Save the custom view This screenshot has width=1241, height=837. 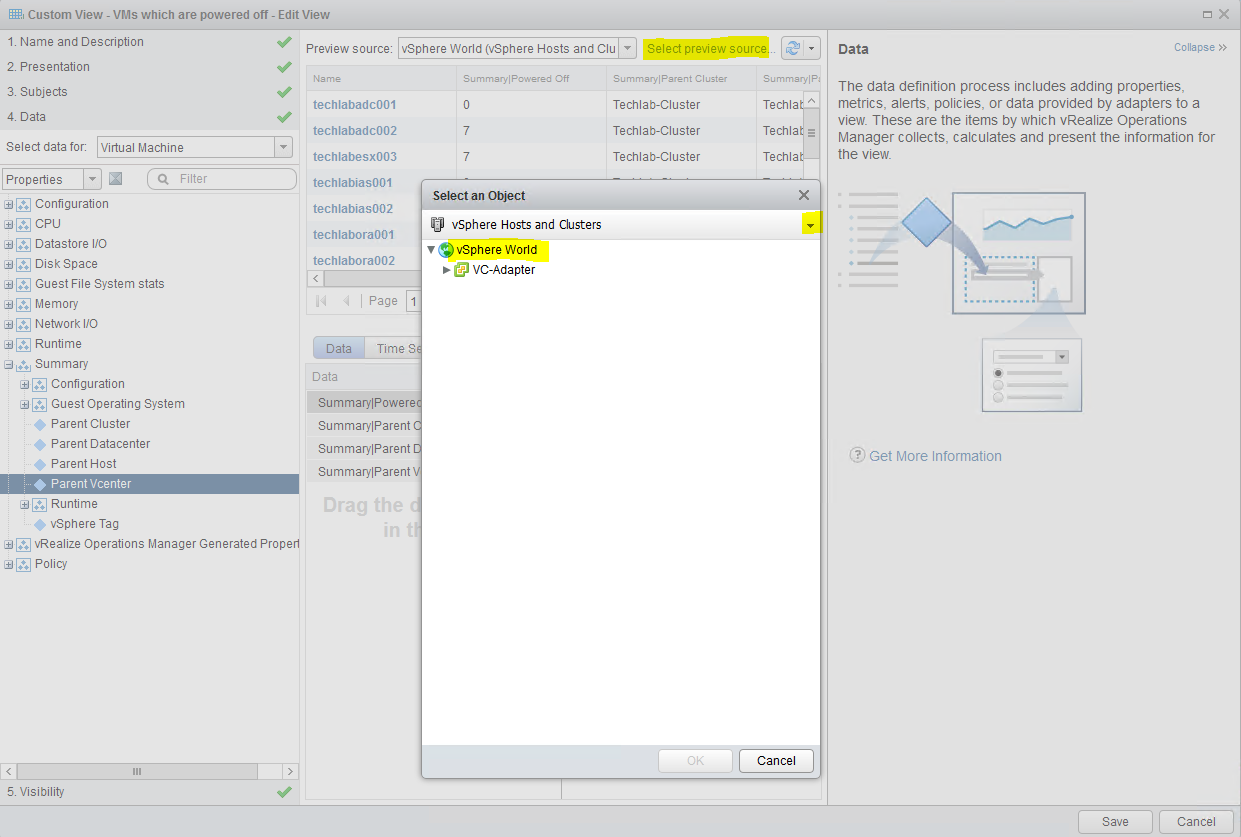(1115, 822)
